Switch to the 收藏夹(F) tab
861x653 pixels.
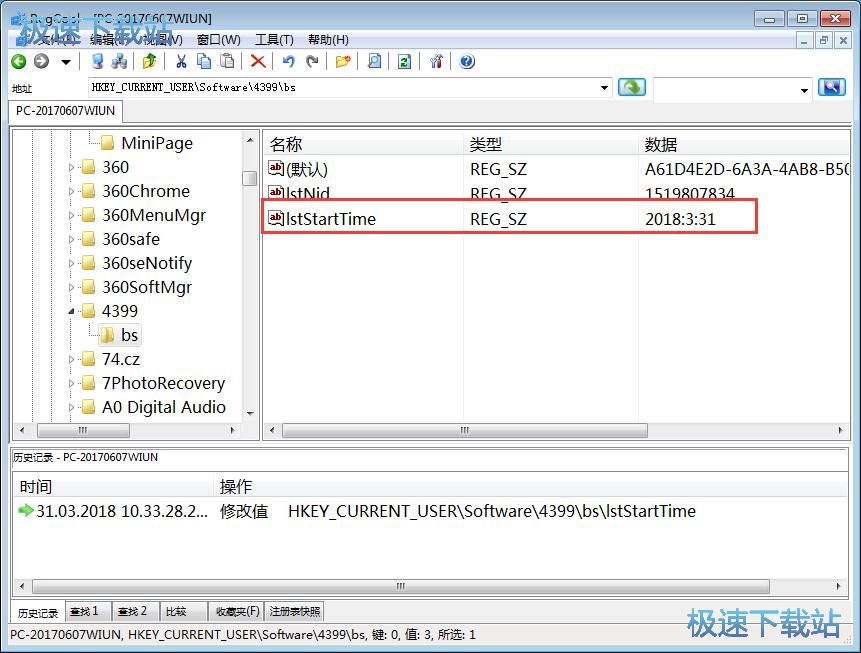click(236, 611)
